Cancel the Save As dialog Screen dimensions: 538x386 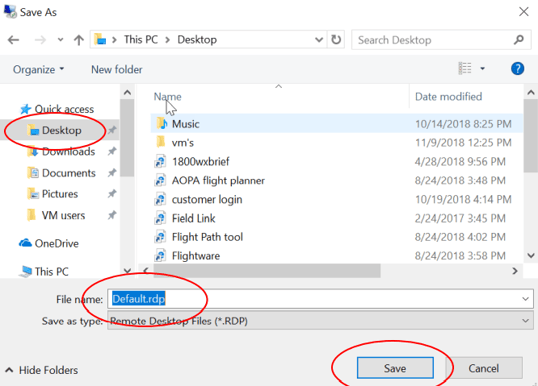(484, 368)
